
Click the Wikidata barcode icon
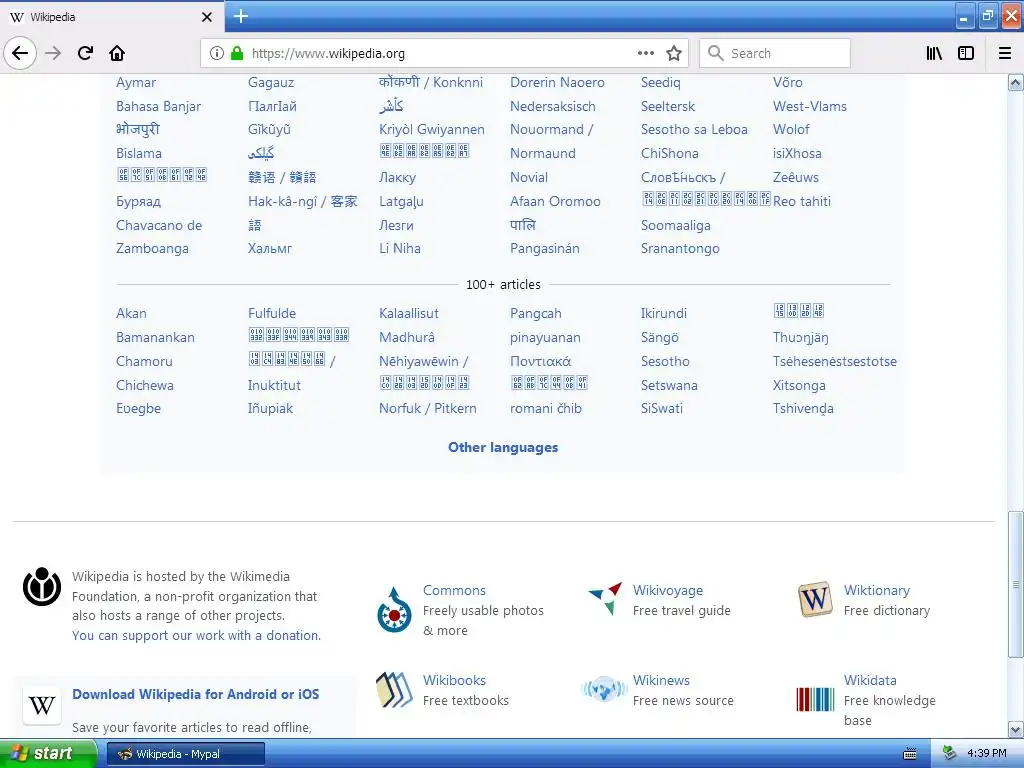coord(815,699)
